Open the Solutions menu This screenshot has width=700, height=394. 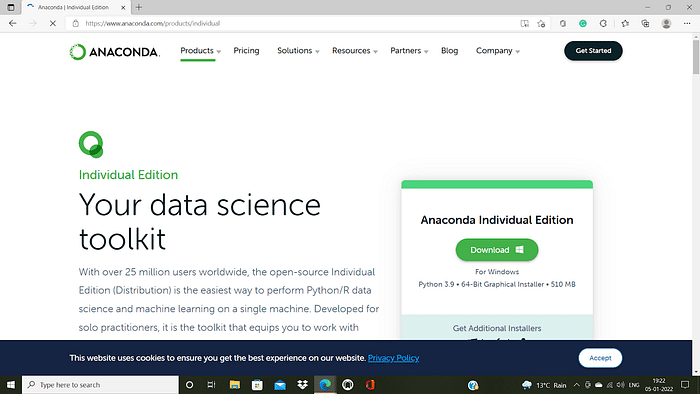[294, 50]
